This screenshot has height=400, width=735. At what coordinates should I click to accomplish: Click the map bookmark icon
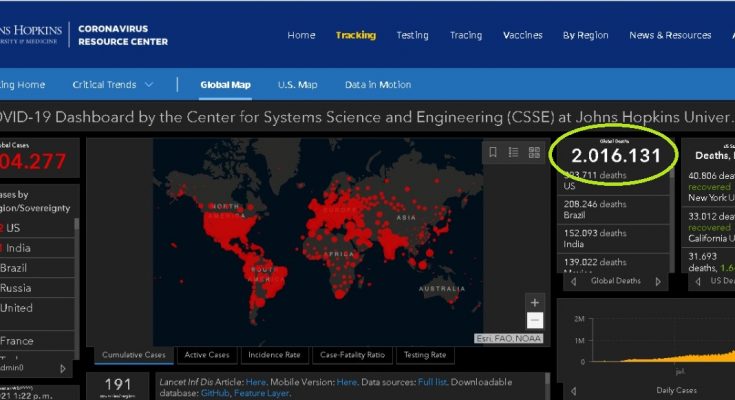(x=493, y=152)
